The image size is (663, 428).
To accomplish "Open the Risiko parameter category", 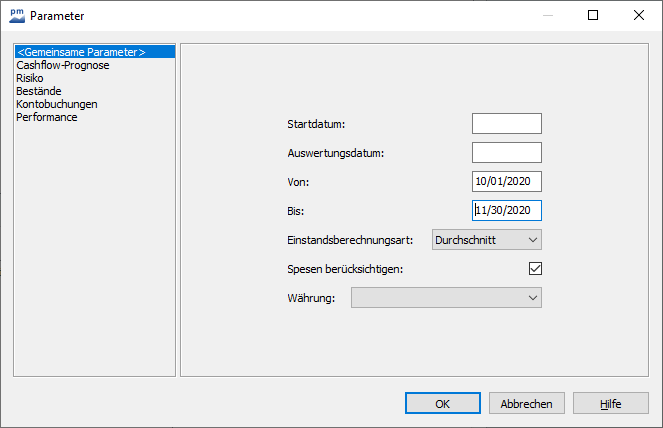I will click(30, 78).
